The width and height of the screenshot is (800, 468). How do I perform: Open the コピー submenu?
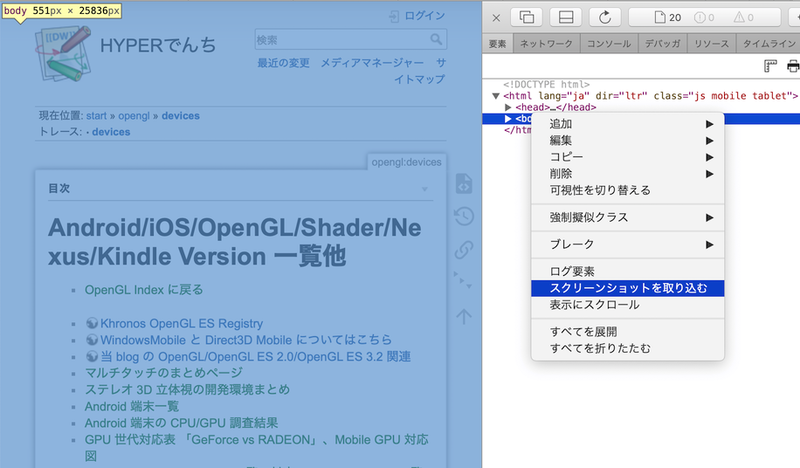click(x=628, y=157)
